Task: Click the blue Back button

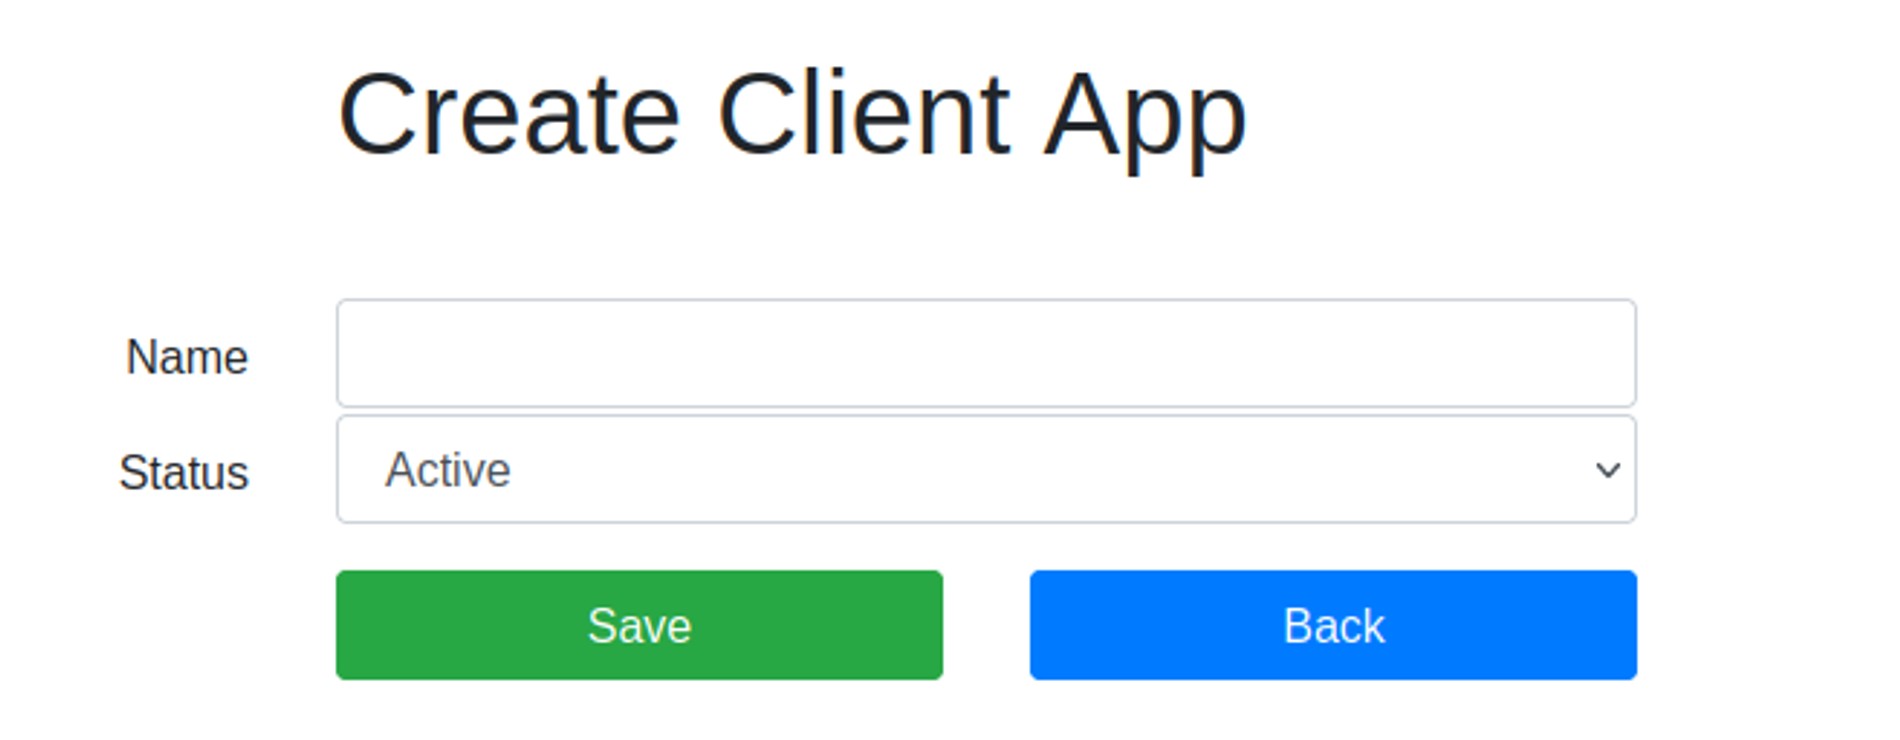Action: click(x=1333, y=625)
